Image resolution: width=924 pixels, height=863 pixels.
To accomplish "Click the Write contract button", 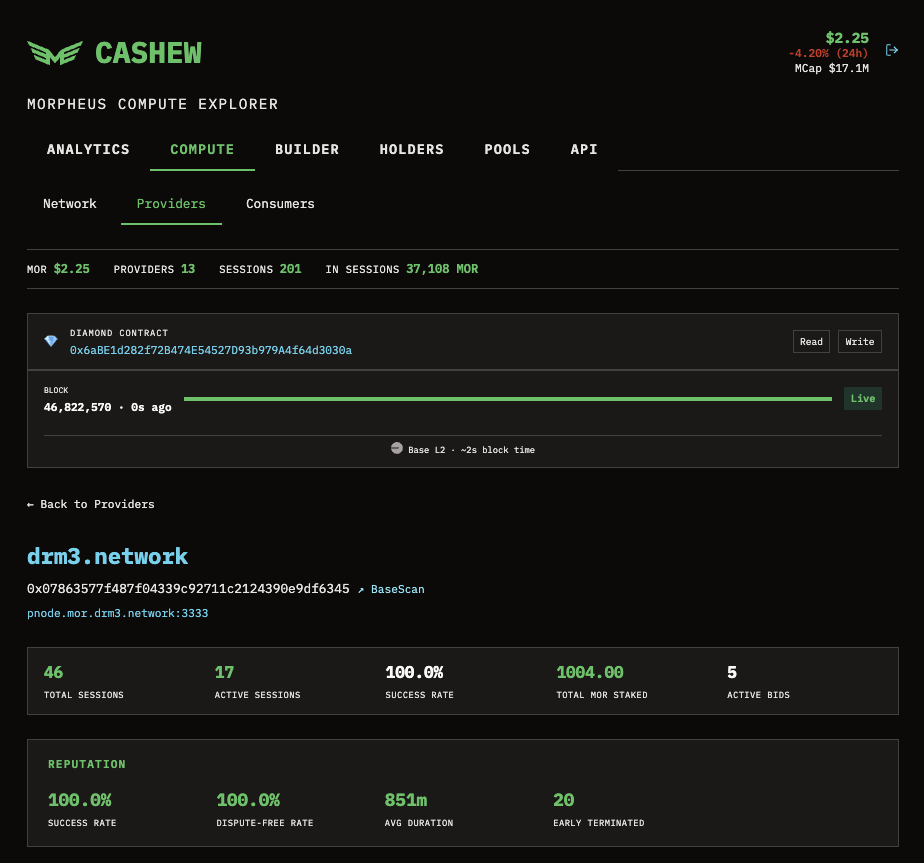I will 859,341.
